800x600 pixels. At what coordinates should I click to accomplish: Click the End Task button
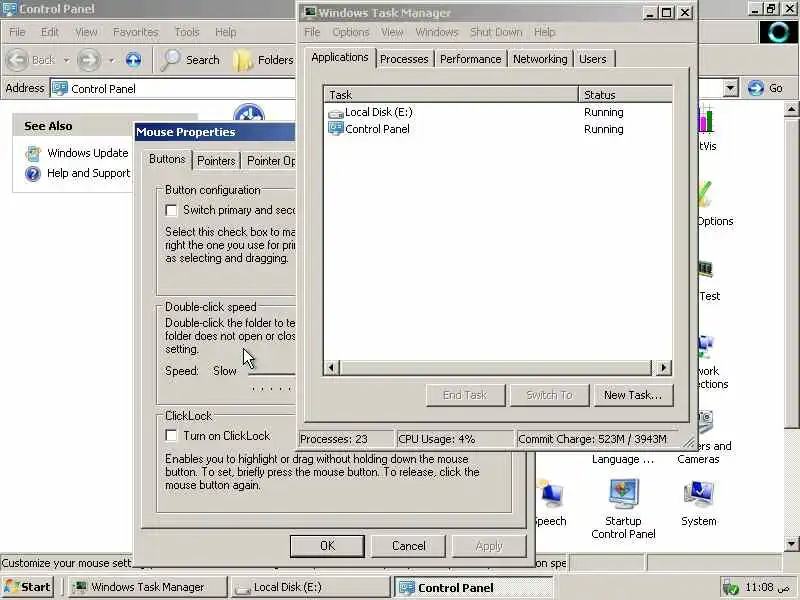[465, 395]
